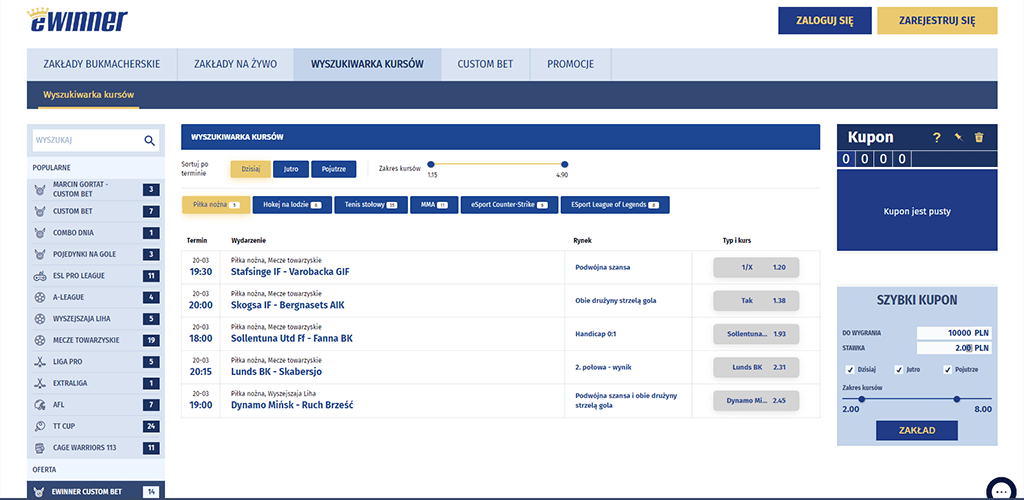Toggle the Jutro checkbox in Szybki Kupon
Image resolution: width=1024 pixels, height=500 pixels.
[x=899, y=369]
